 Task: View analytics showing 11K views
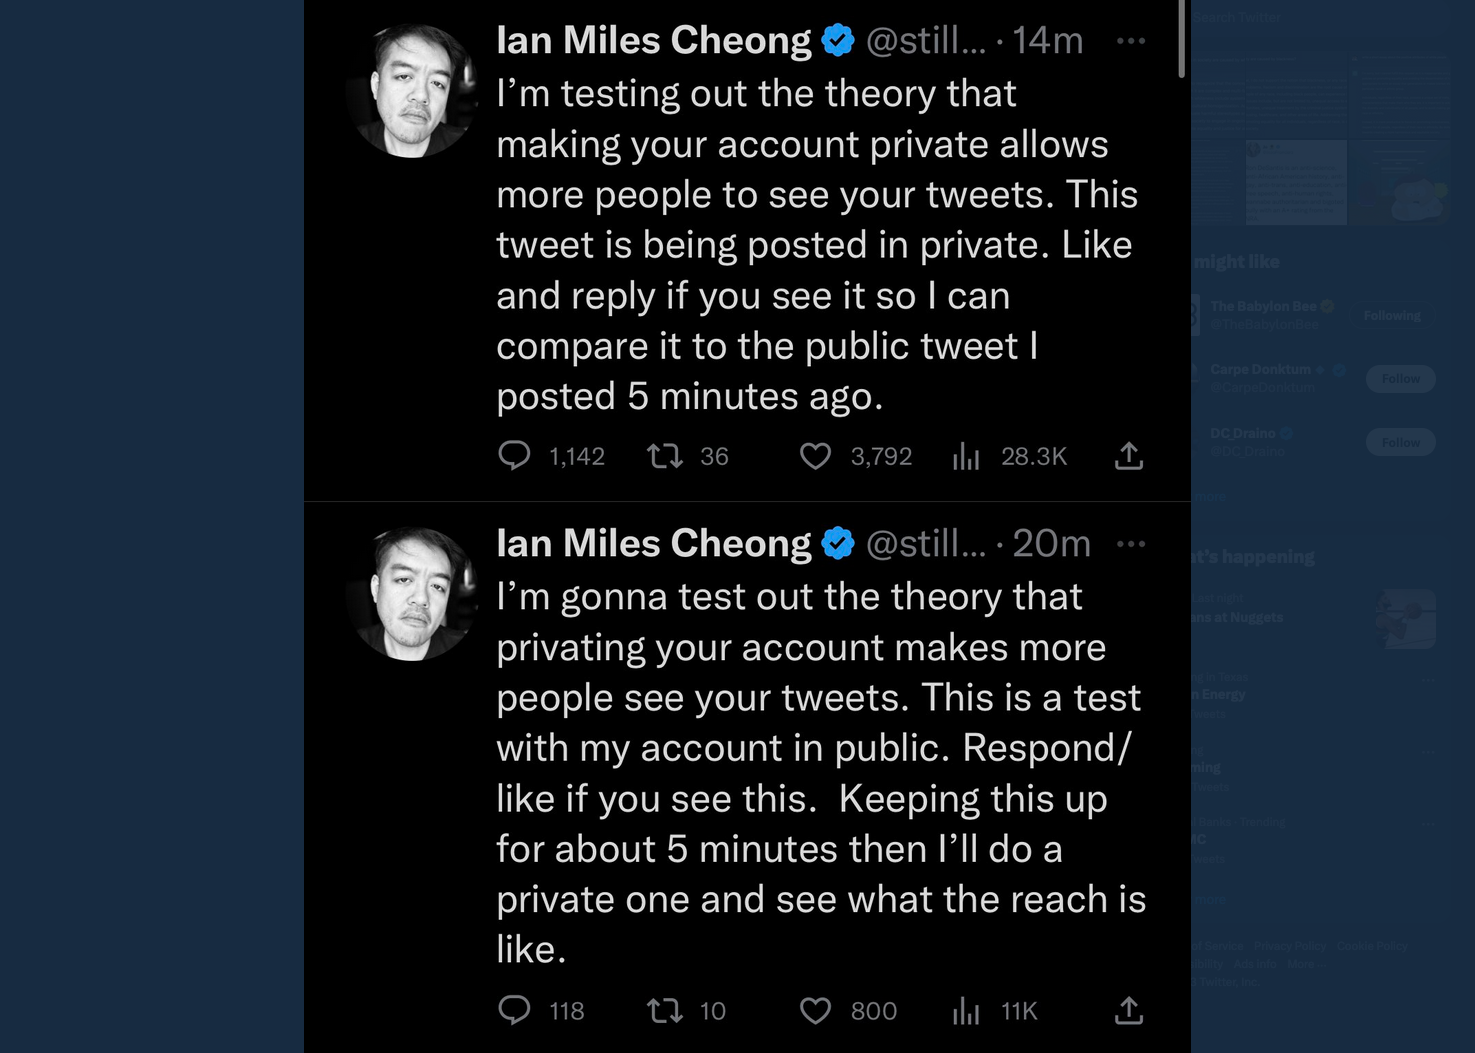coord(966,1011)
